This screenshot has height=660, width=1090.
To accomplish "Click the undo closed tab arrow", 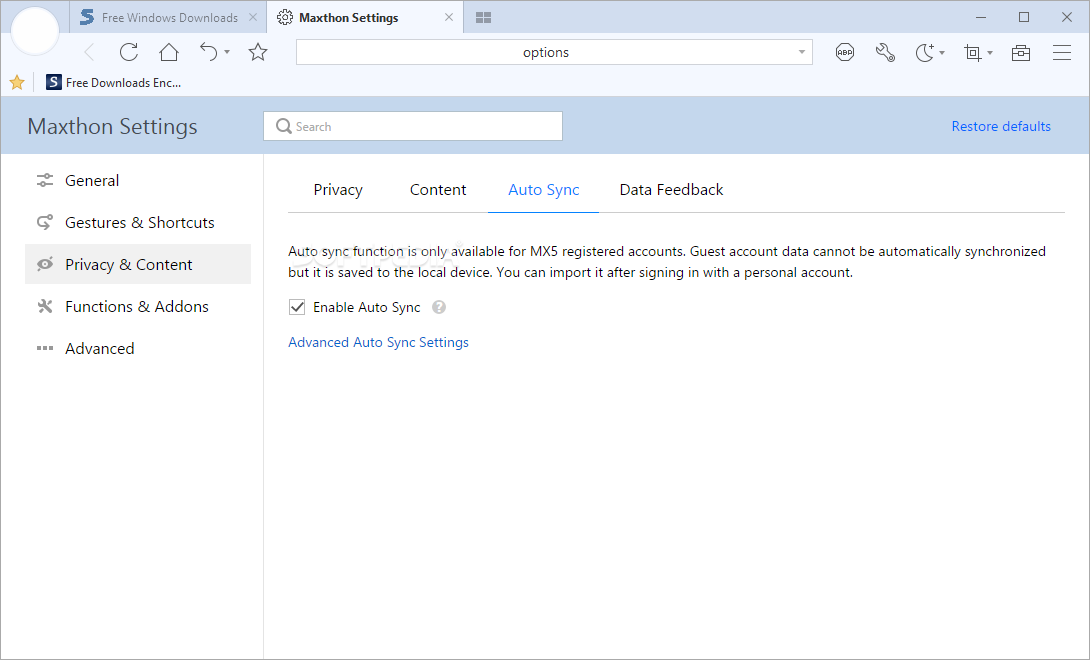I will point(209,52).
